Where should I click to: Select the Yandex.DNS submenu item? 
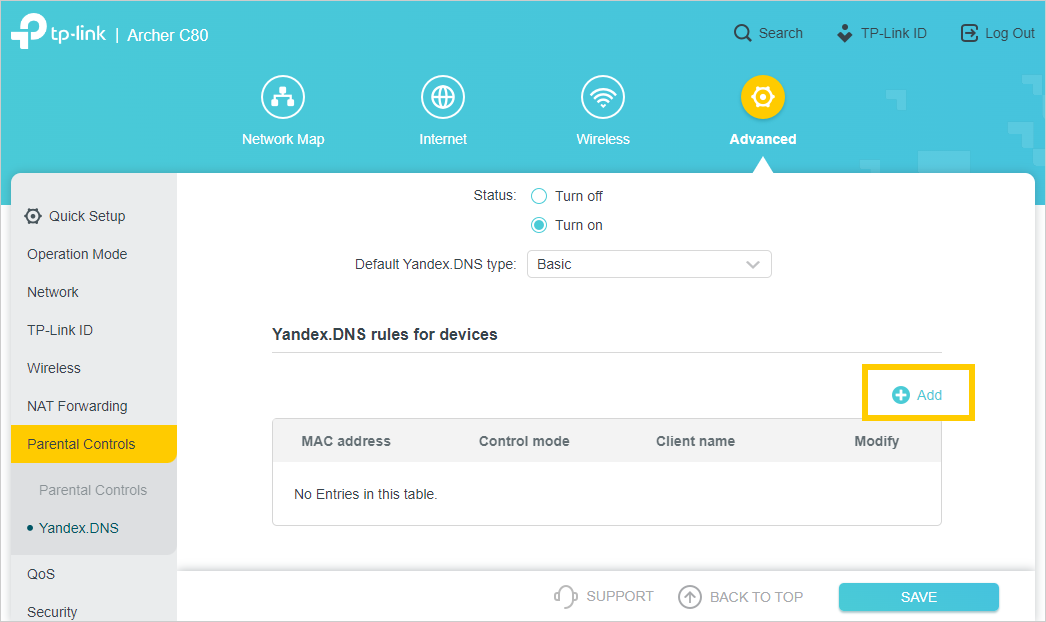78,528
